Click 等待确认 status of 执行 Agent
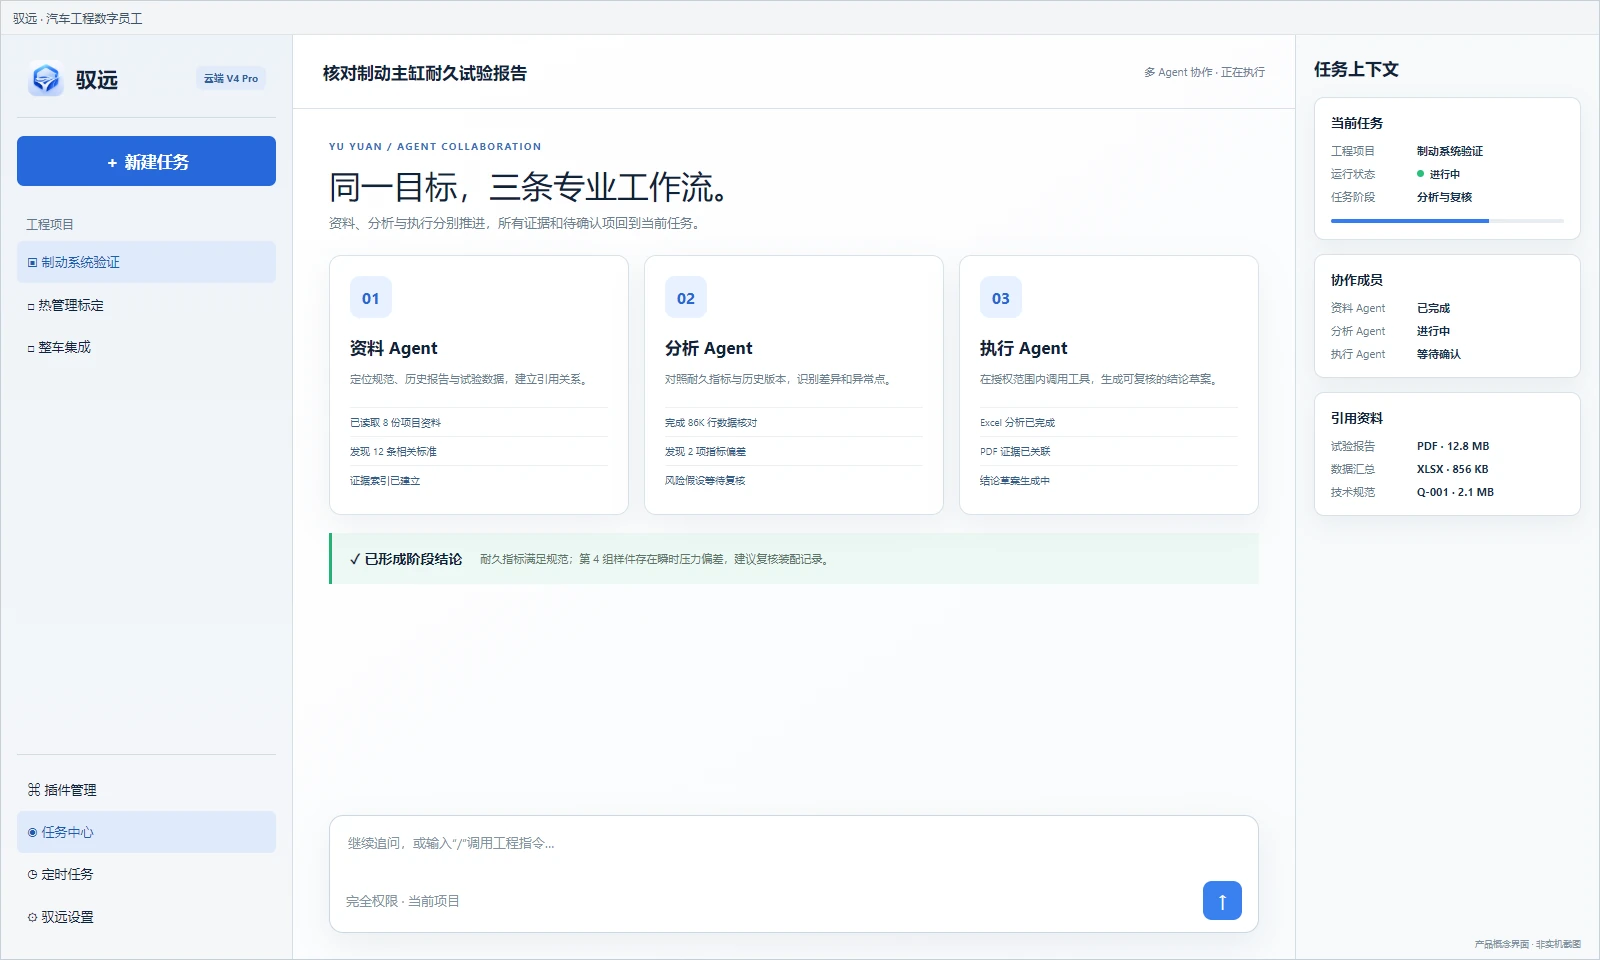This screenshot has width=1600, height=960. [1439, 354]
